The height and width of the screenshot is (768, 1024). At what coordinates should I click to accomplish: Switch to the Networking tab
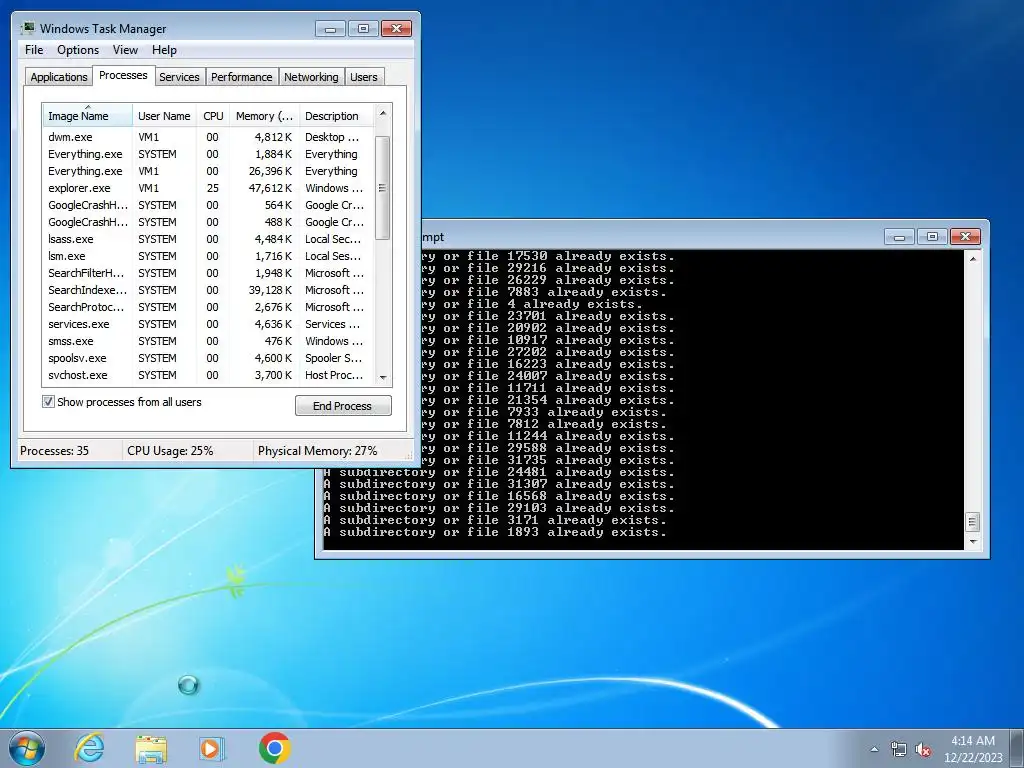pos(311,76)
